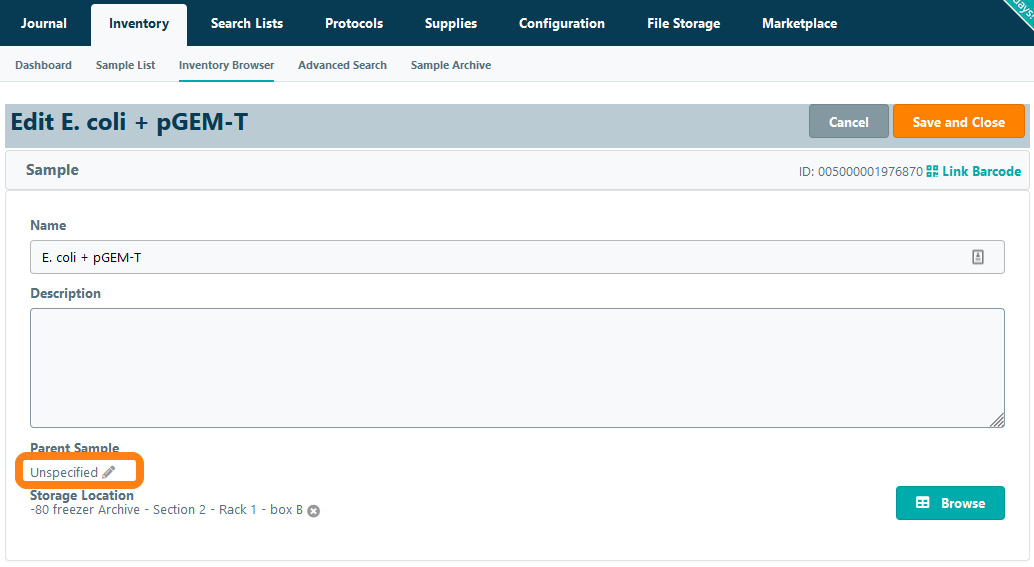Click into the Description text area
The width and height of the screenshot is (1034, 567).
tap(516, 367)
